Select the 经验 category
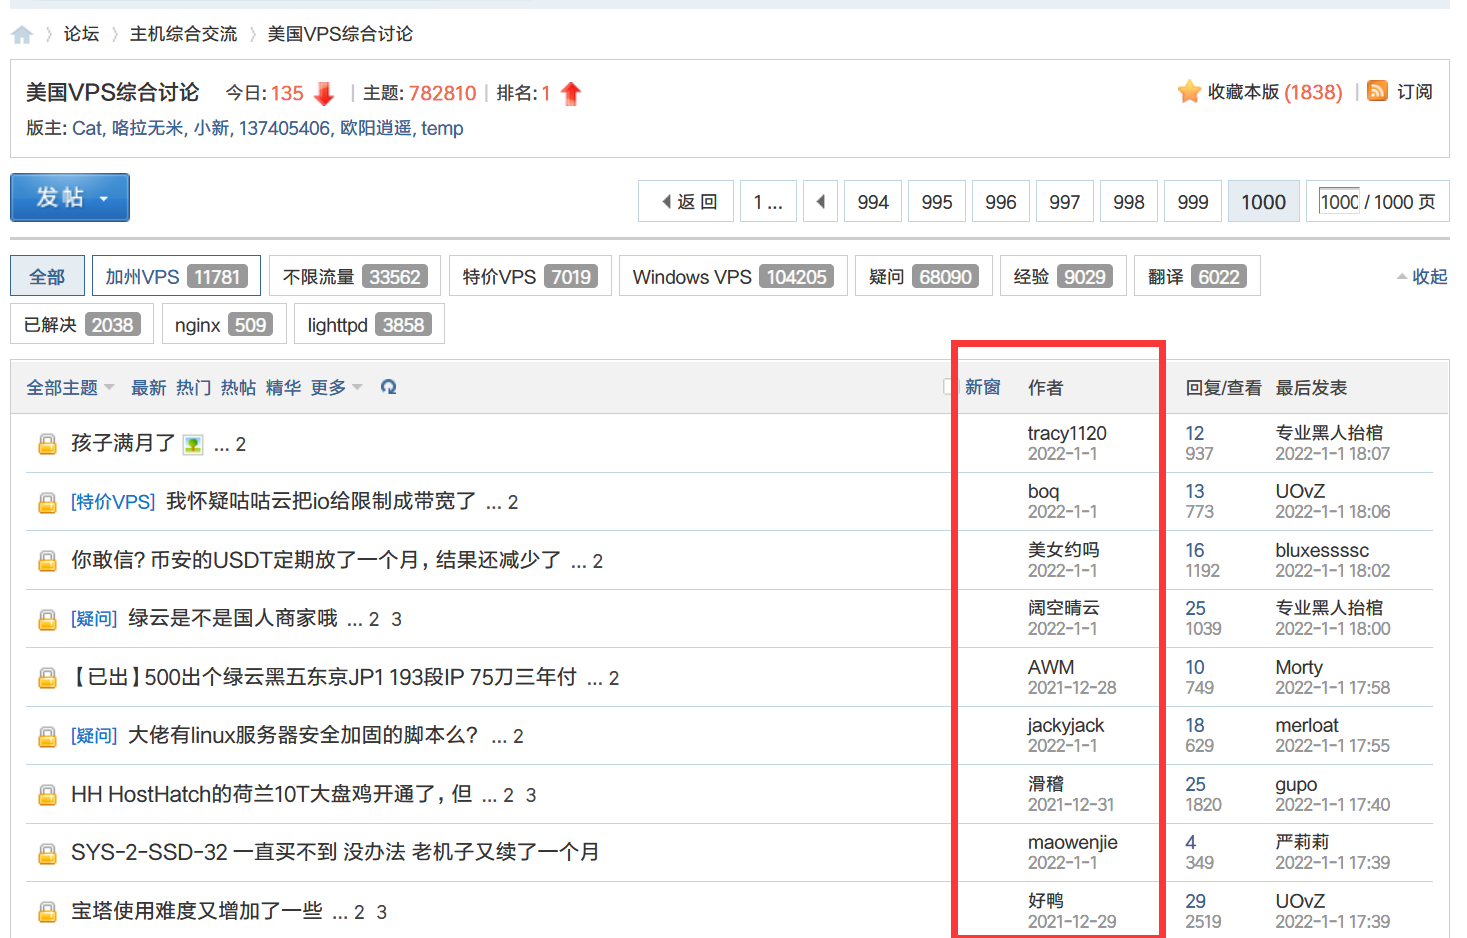This screenshot has height=938, width=1467. point(1063,276)
